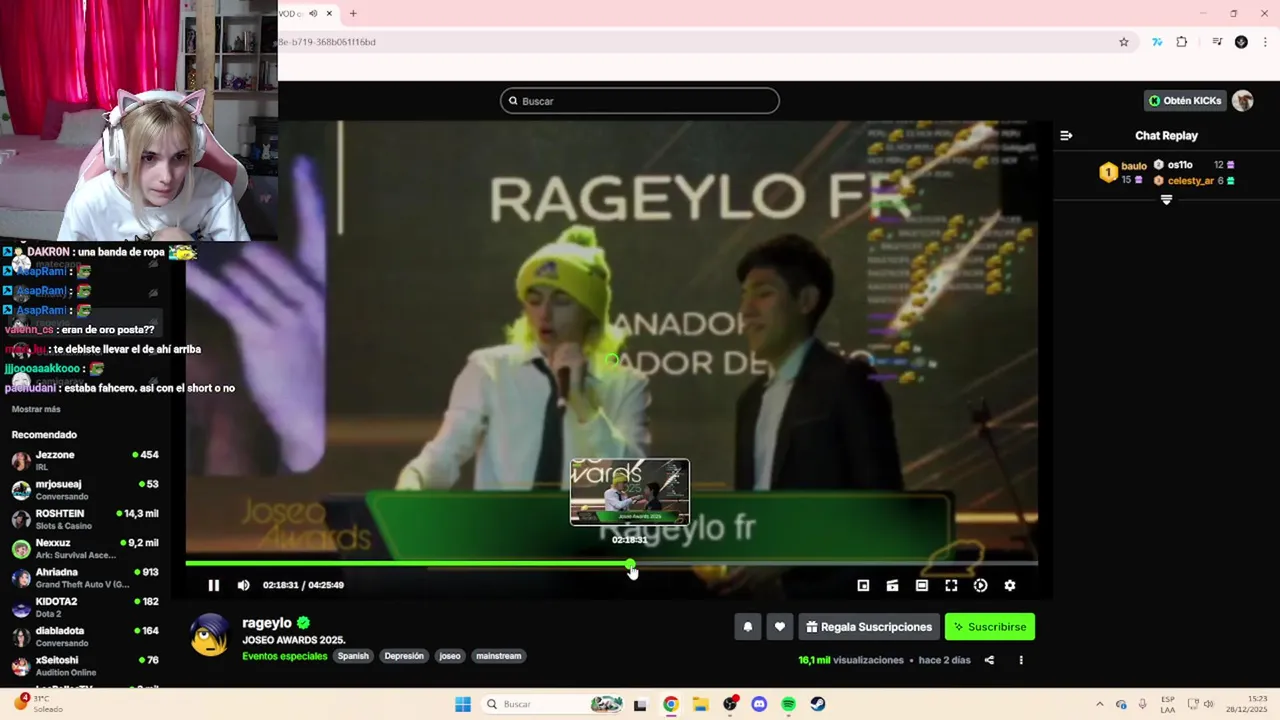
Task: Bookmark this page with star
Action: 1124,42
